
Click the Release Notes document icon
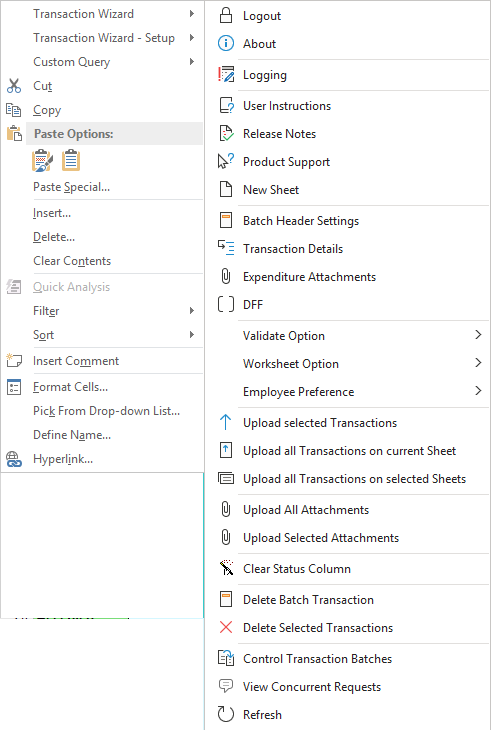[226, 134]
